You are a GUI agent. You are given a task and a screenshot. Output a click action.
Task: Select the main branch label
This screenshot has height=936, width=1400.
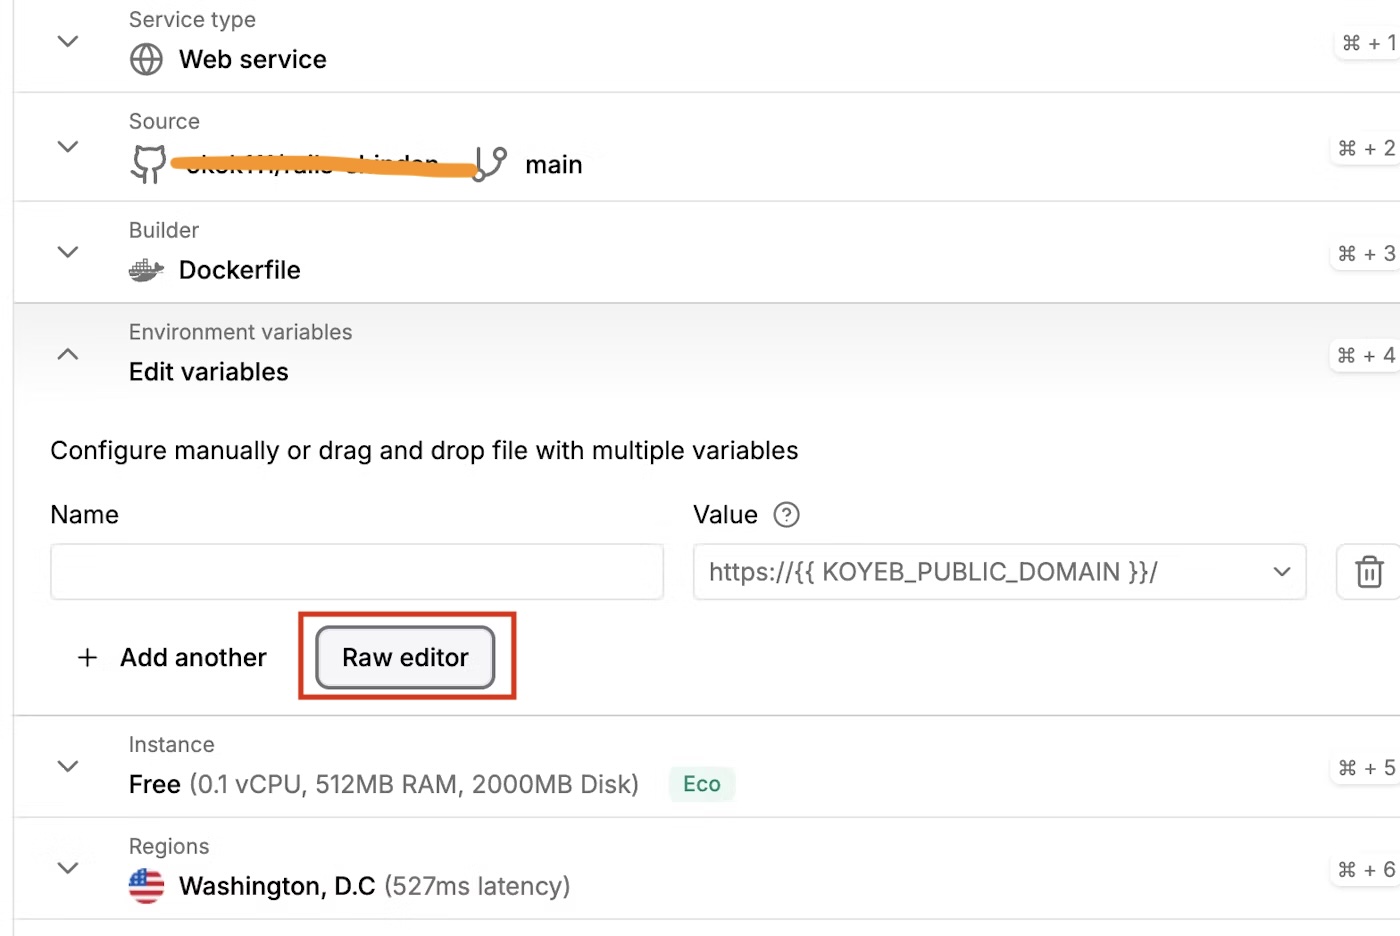[x=553, y=164]
